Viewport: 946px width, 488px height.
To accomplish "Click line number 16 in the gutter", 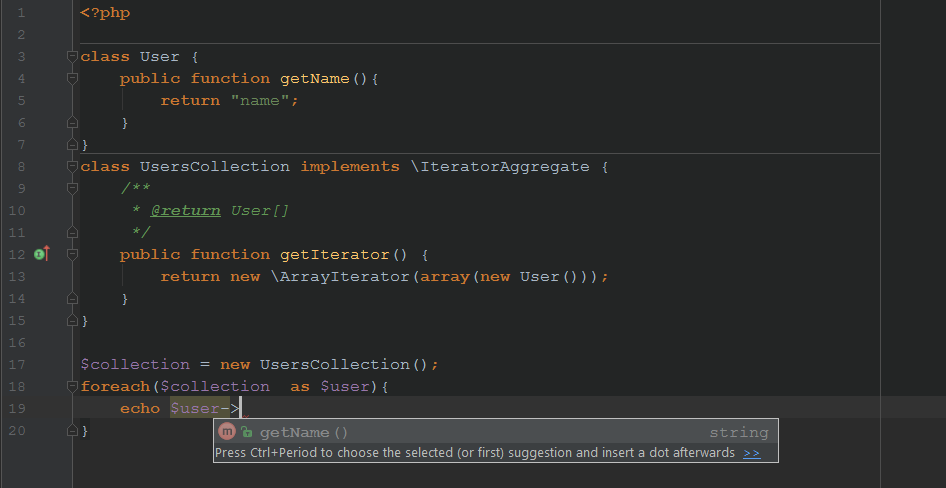I will [x=17, y=343].
